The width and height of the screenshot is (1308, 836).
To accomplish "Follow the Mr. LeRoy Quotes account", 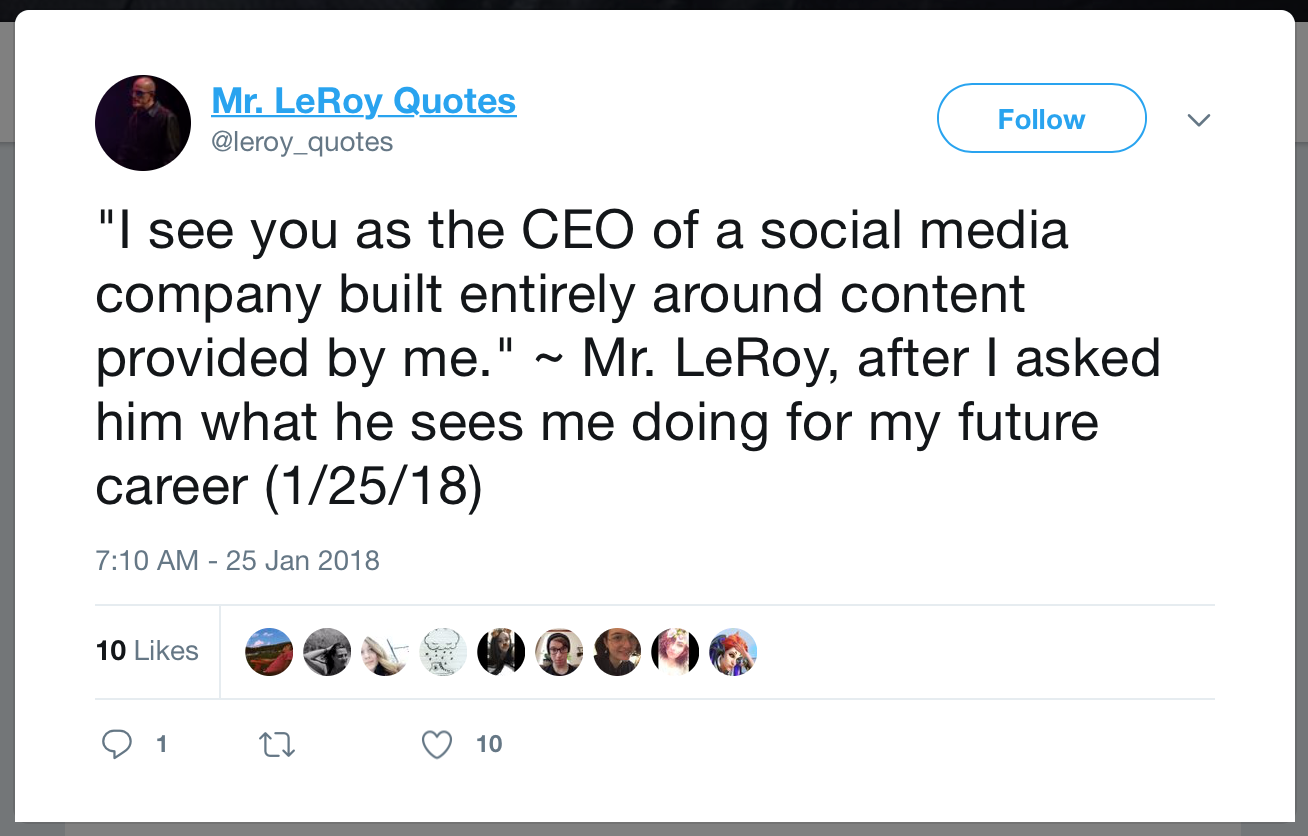I will [x=1041, y=119].
